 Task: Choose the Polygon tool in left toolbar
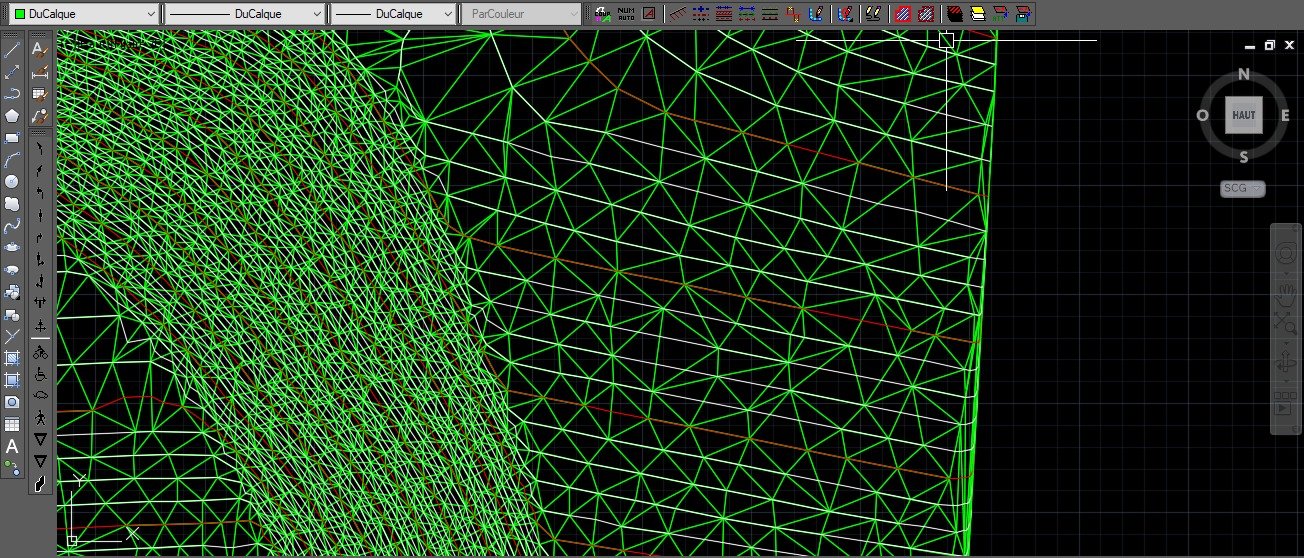pyautogui.click(x=12, y=115)
